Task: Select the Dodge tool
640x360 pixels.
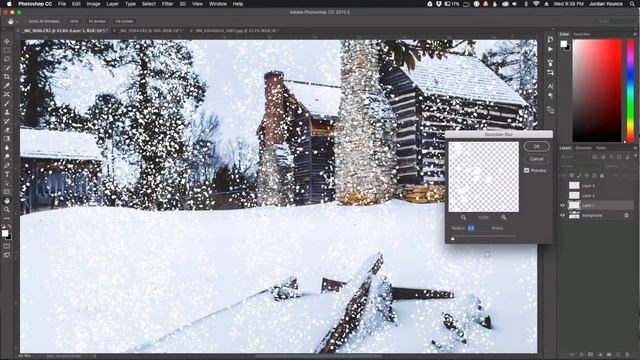Action: [x=7, y=156]
